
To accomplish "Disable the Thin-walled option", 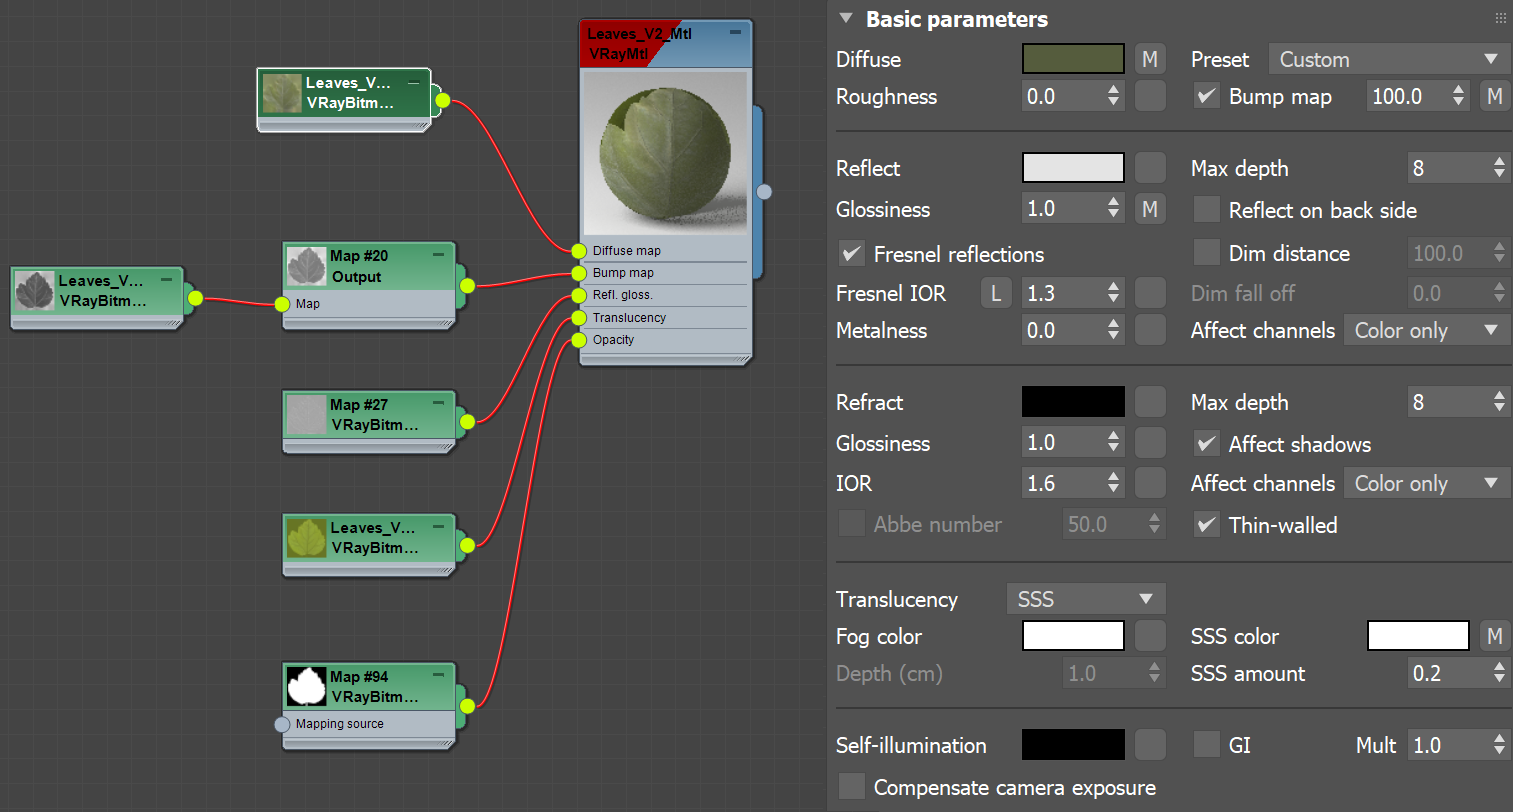I will coord(1206,524).
